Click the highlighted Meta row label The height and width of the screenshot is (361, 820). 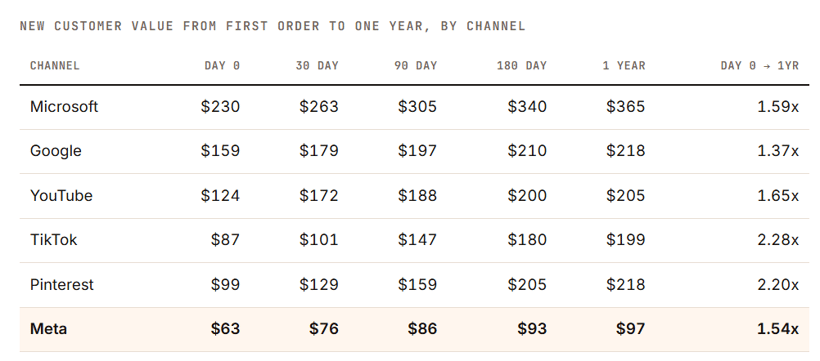click(x=48, y=329)
